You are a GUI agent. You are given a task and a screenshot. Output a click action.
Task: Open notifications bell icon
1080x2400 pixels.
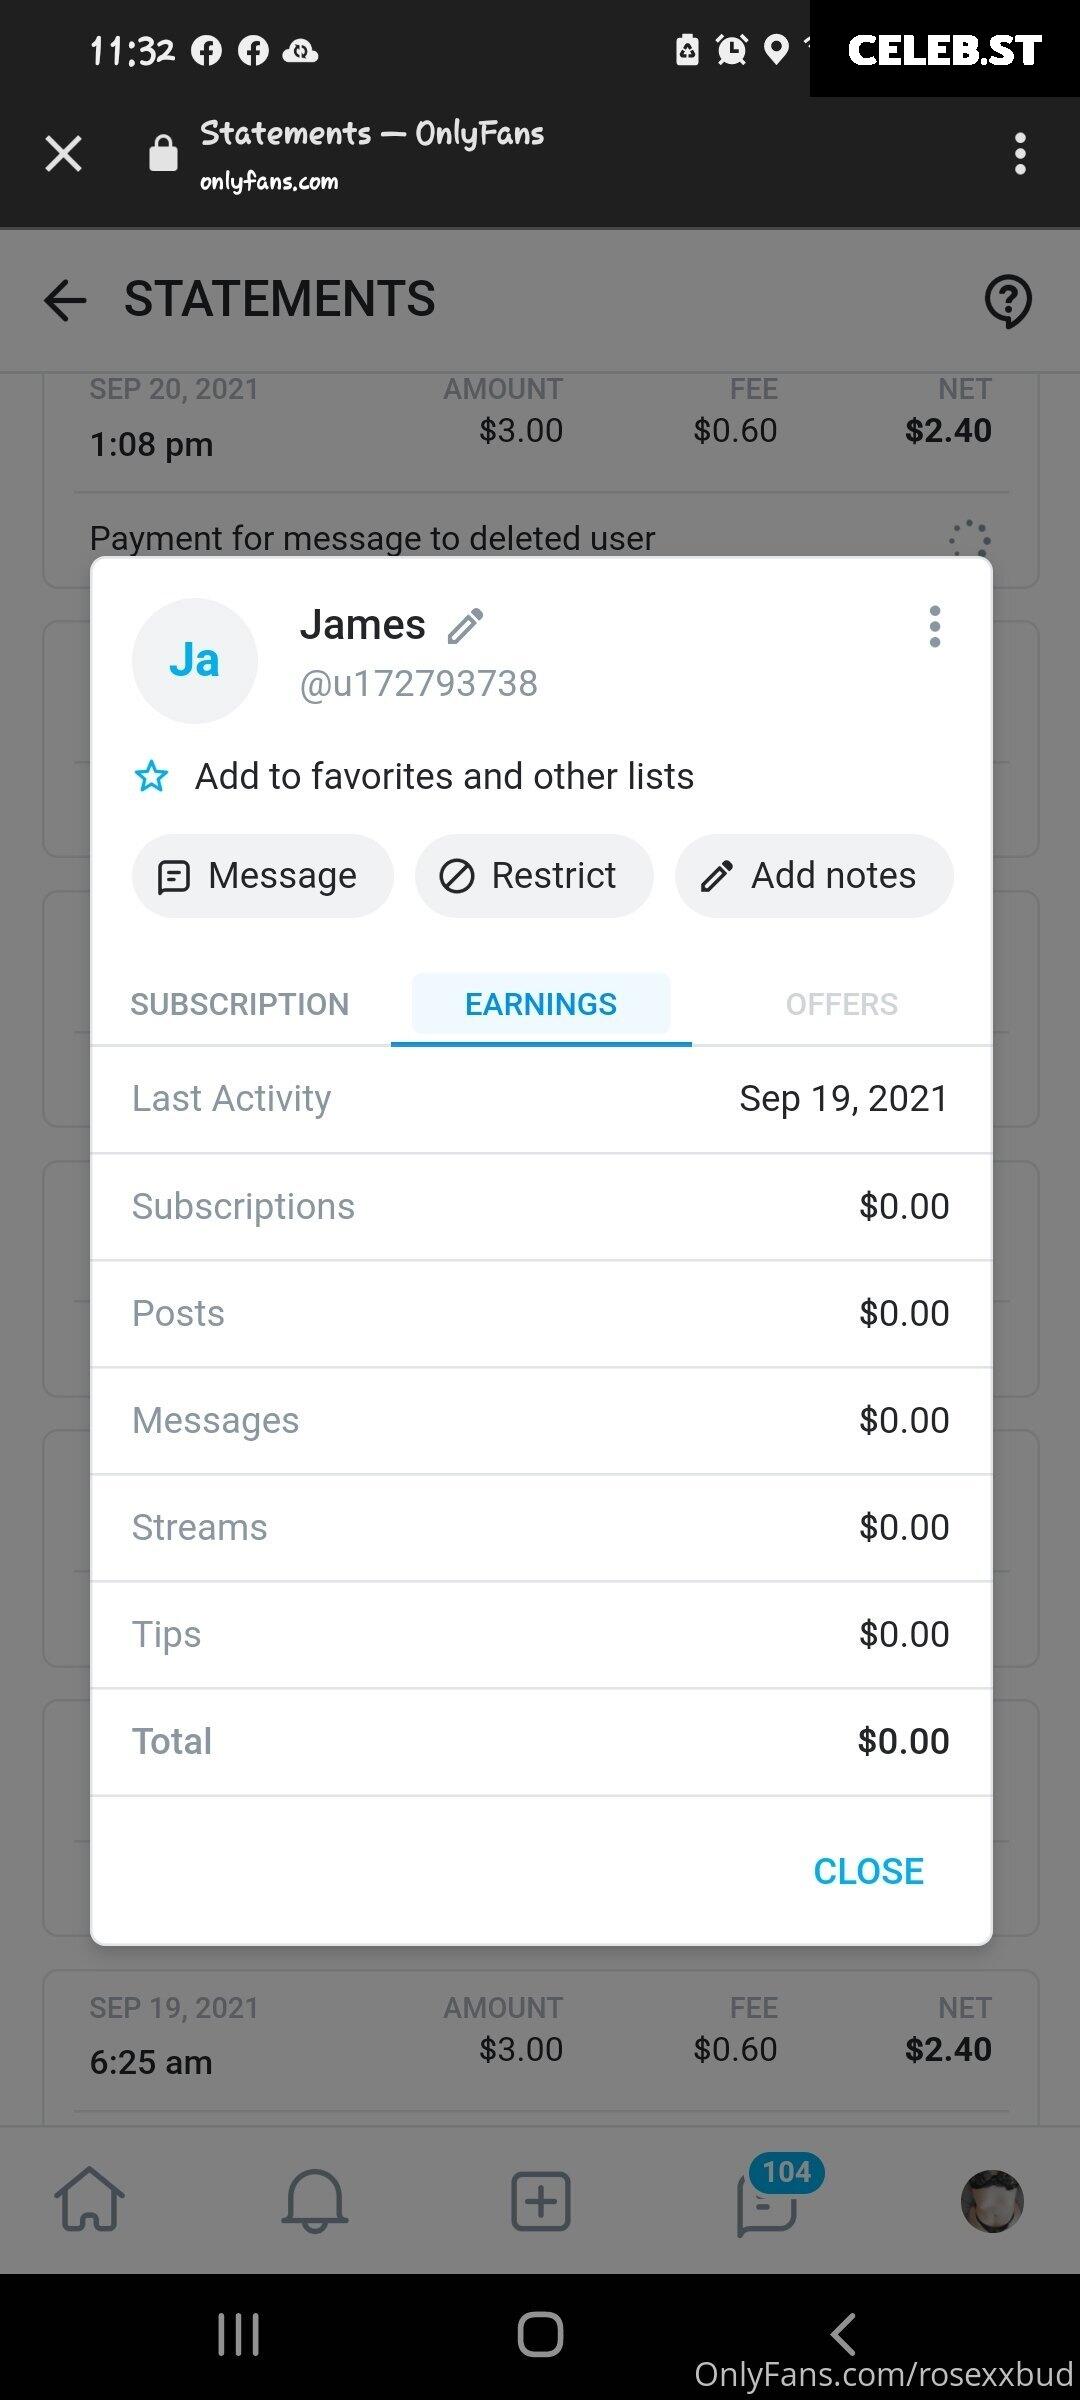[x=315, y=2200]
